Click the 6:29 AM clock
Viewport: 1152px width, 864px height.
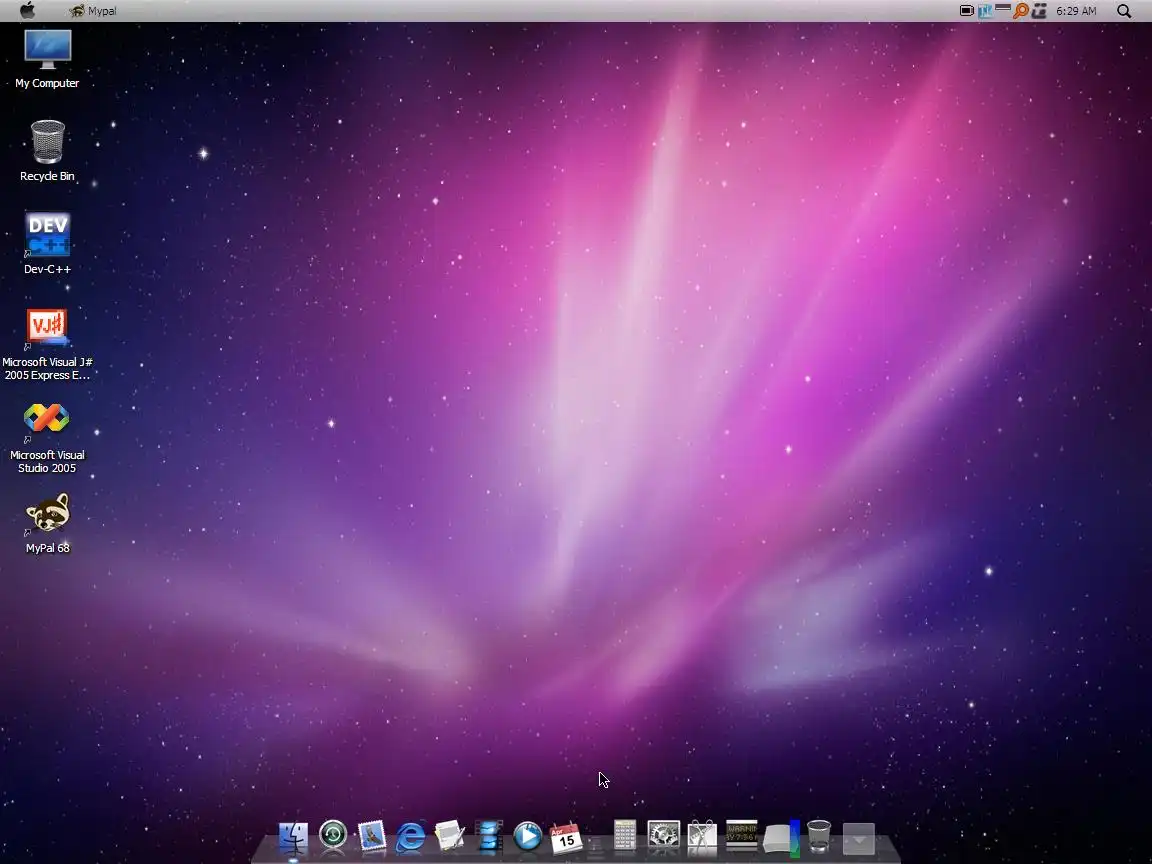(1076, 11)
